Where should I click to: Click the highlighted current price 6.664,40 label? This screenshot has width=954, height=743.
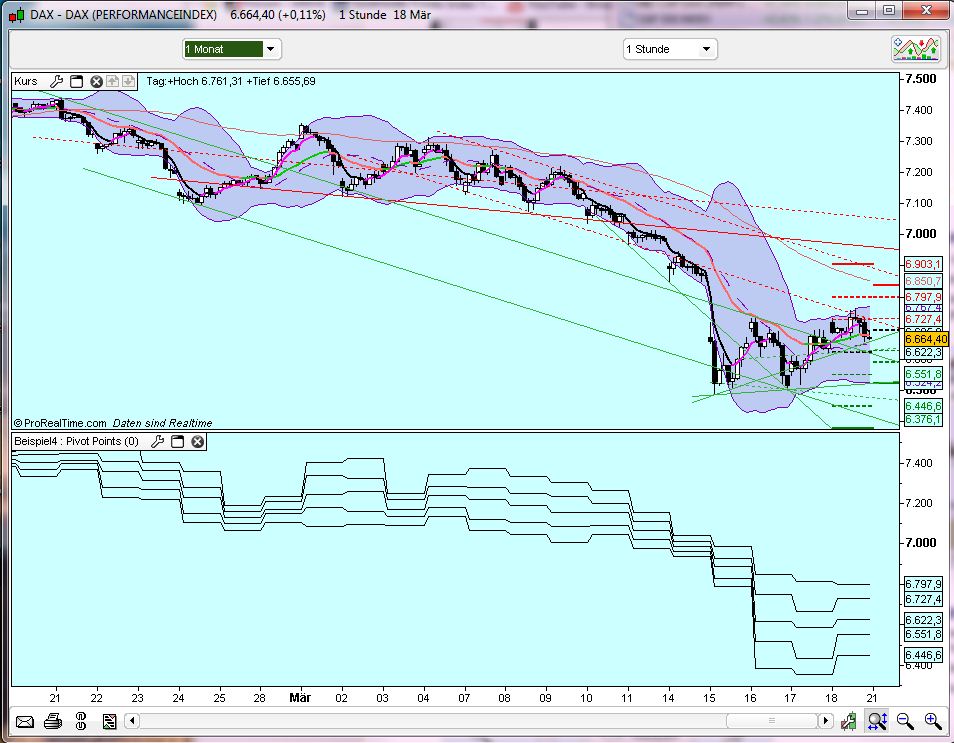click(x=926, y=339)
